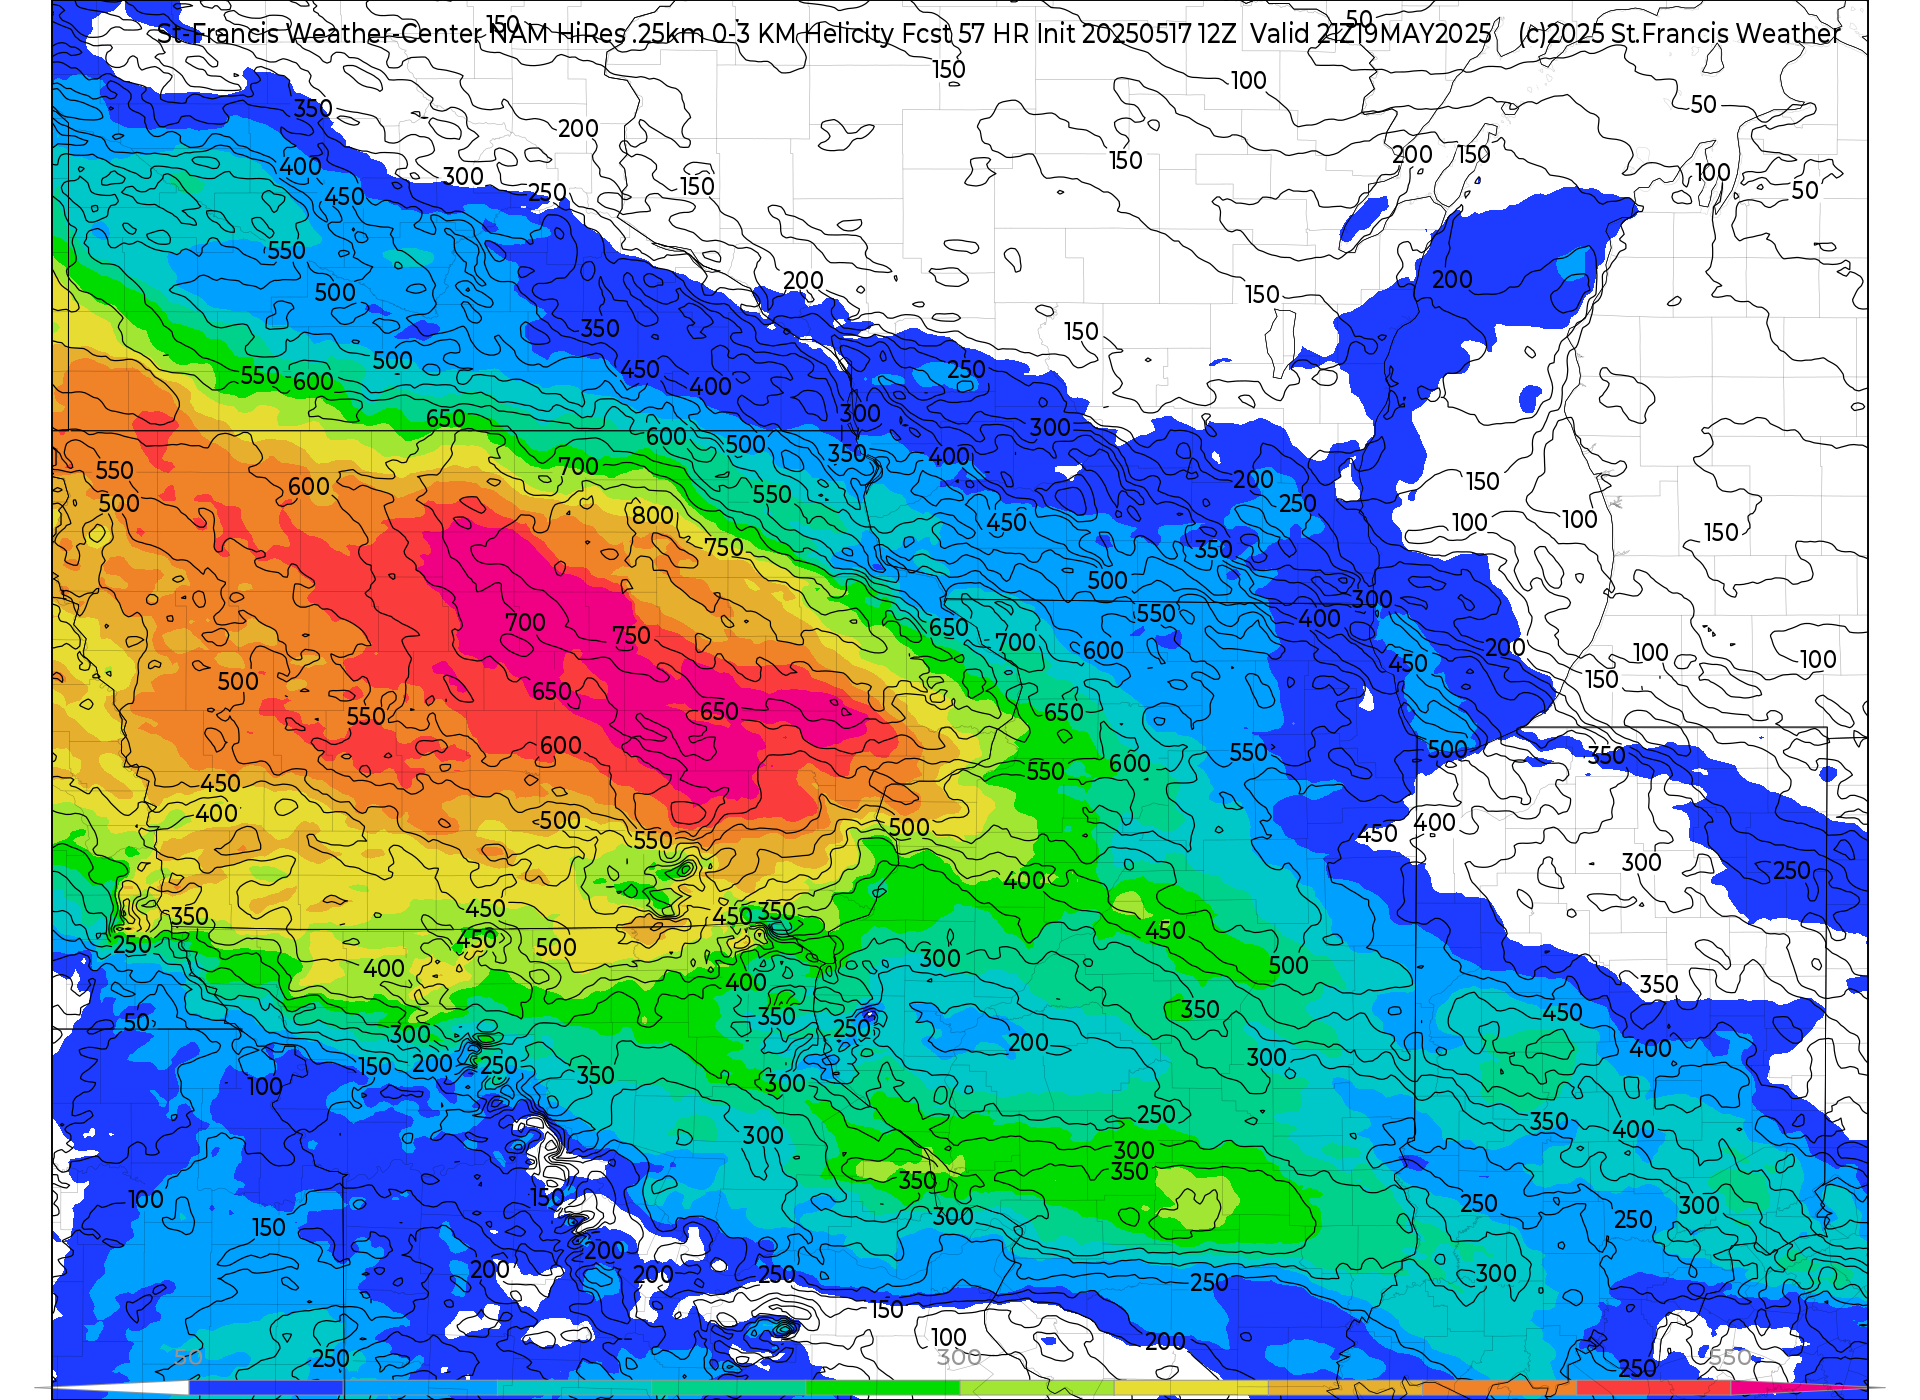1920x1400 pixels.
Task: Click the 'NAM HiRes .25km' model label
Action: tap(596, 34)
